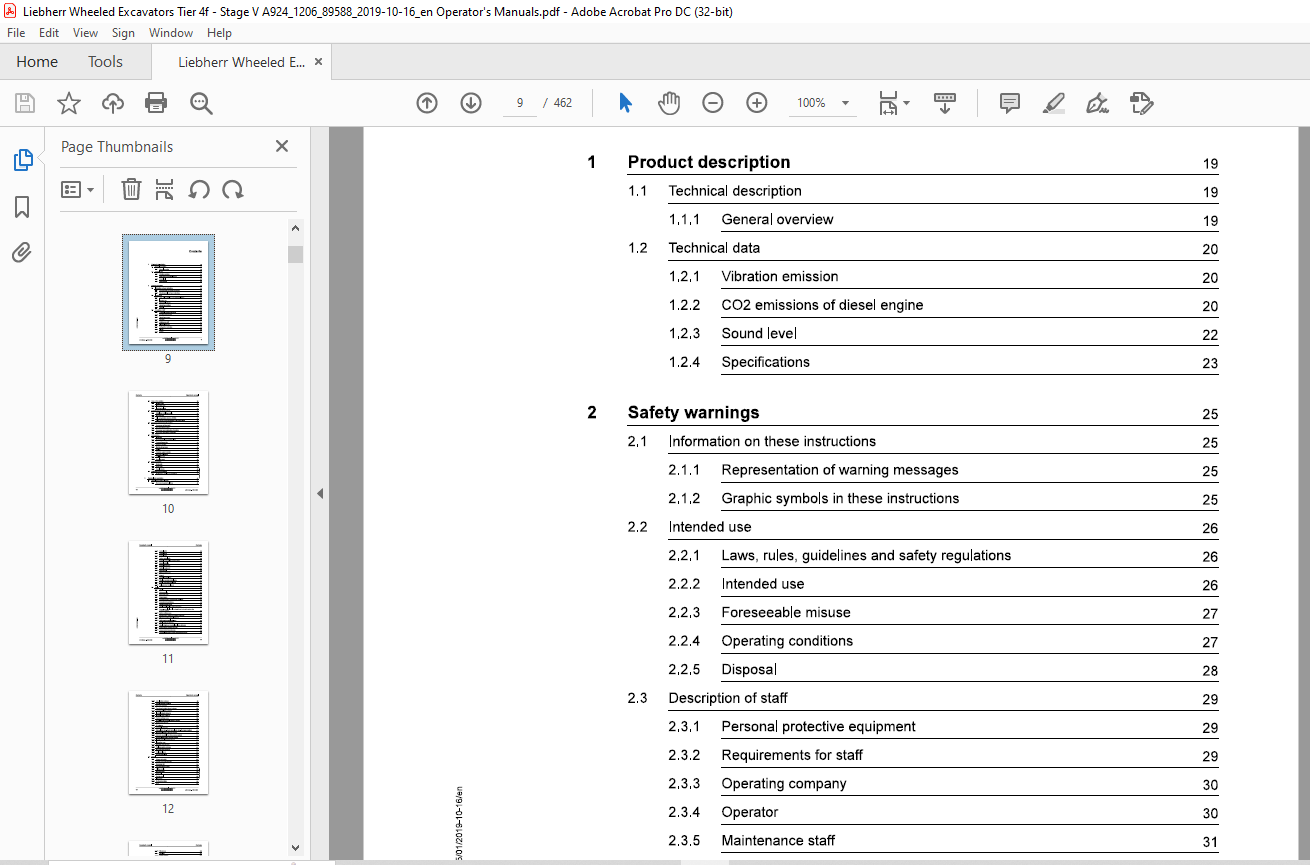Screen dimensions: 1310x865
Task: Open CO2 emissions of diesel engine entry
Action: point(822,305)
